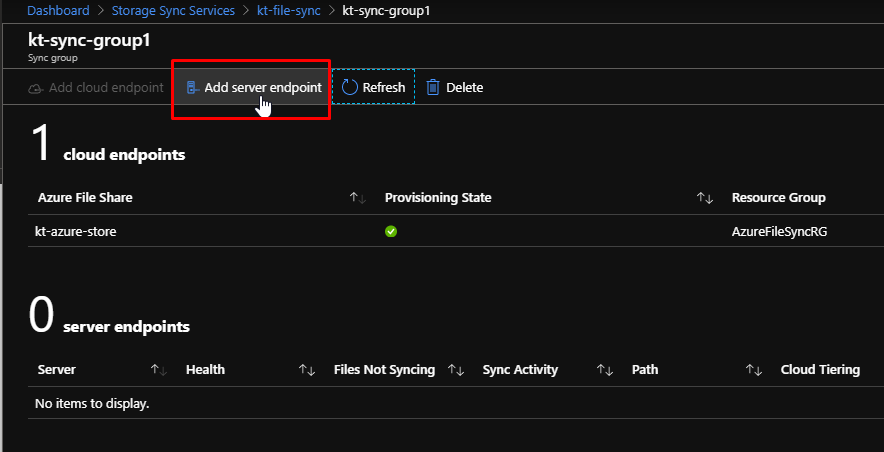Image resolution: width=884 pixels, height=452 pixels.
Task: Go to Storage Sync Services breadcrumb
Action: 173,10
